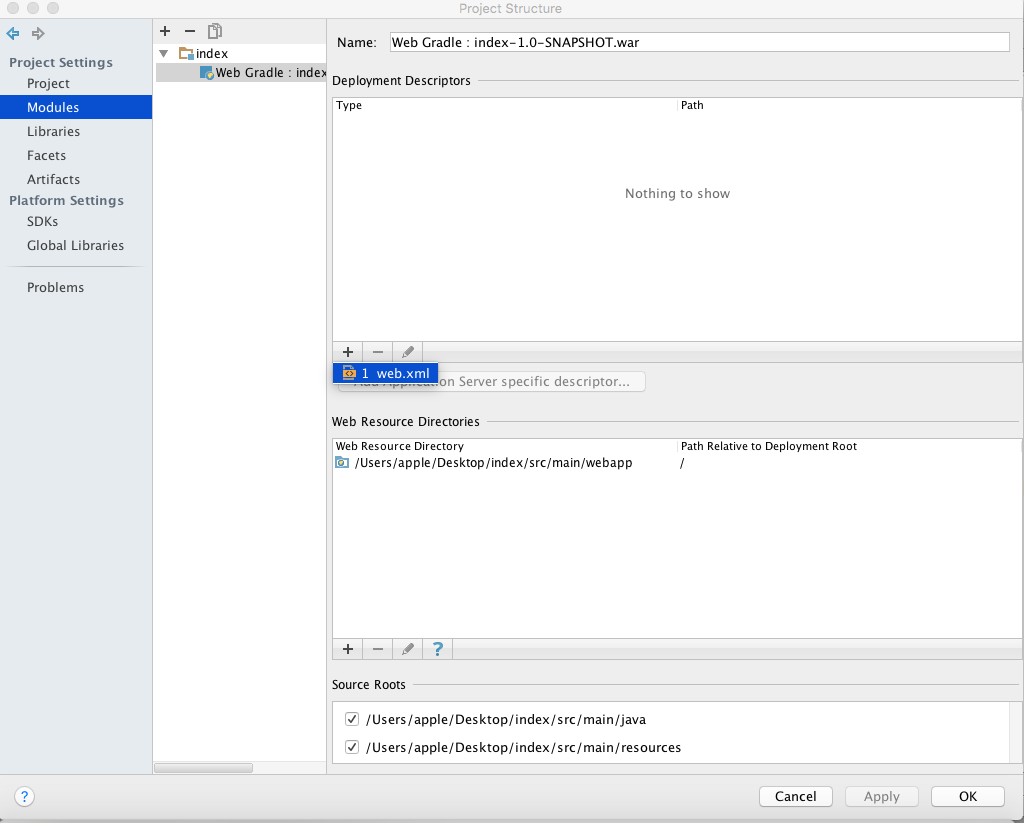Add a new module with plus icon

pos(165,31)
